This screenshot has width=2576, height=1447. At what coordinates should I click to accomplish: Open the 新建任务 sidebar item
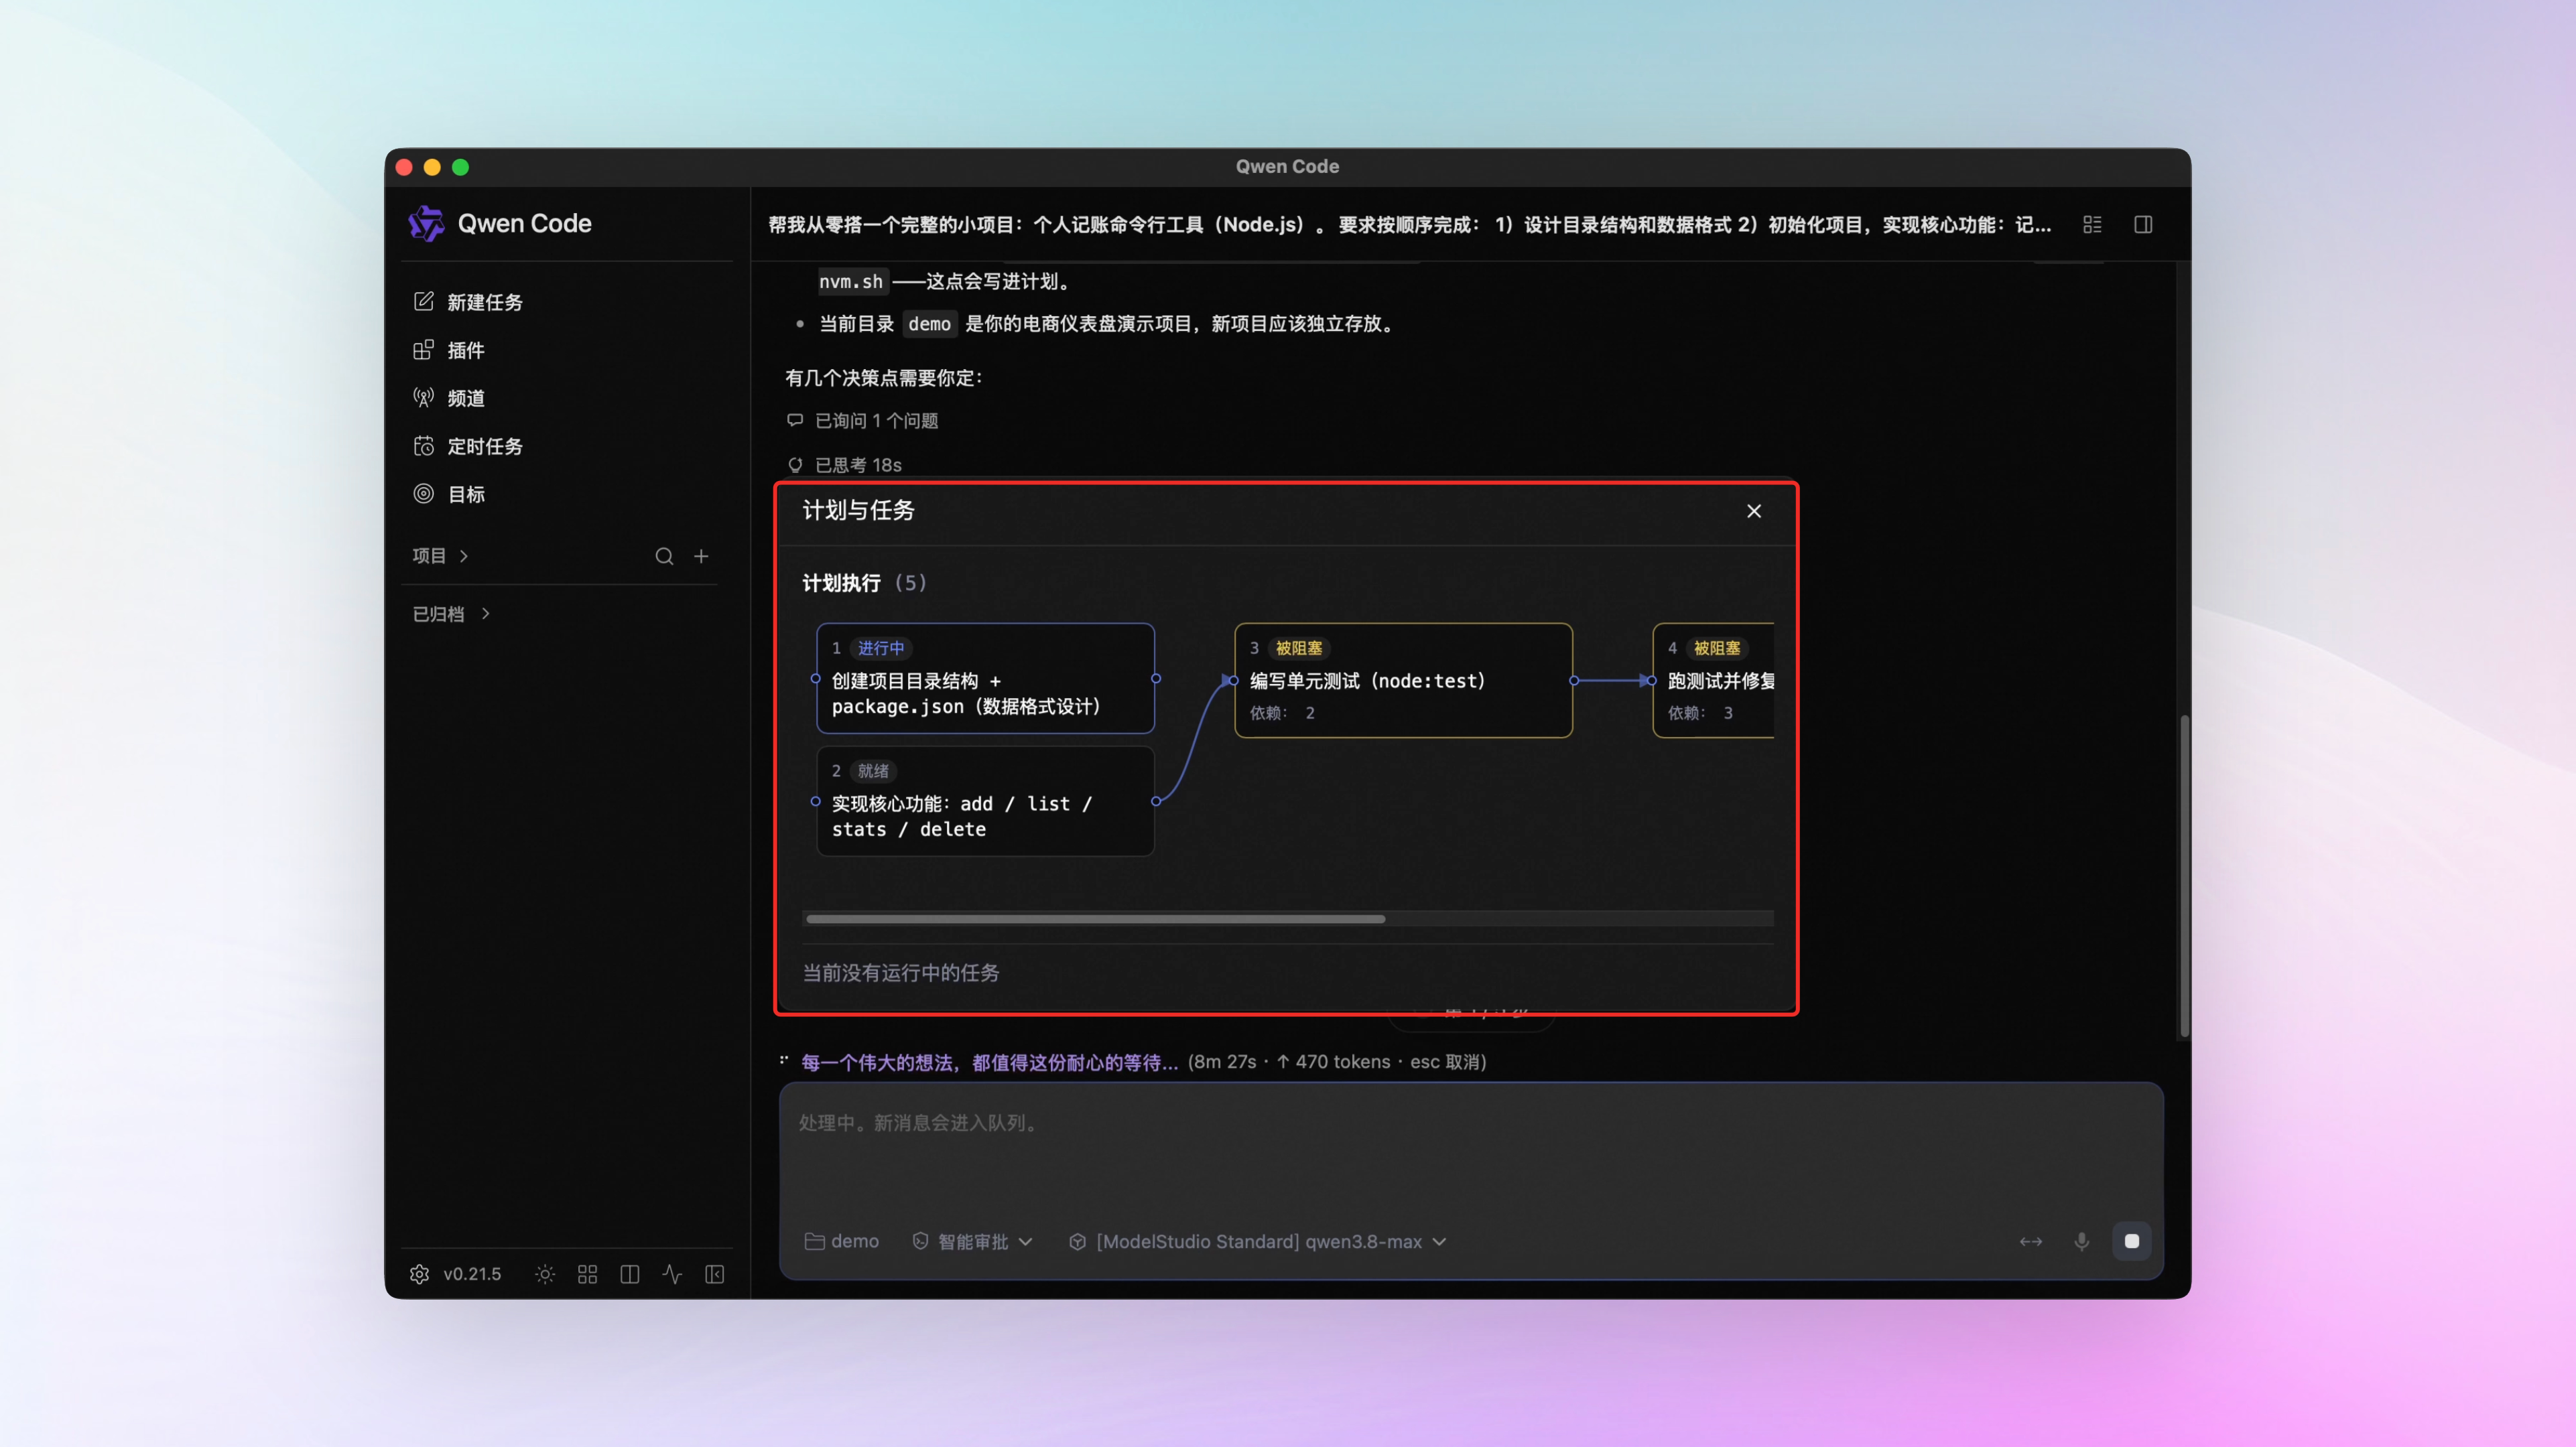coord(468,302)
